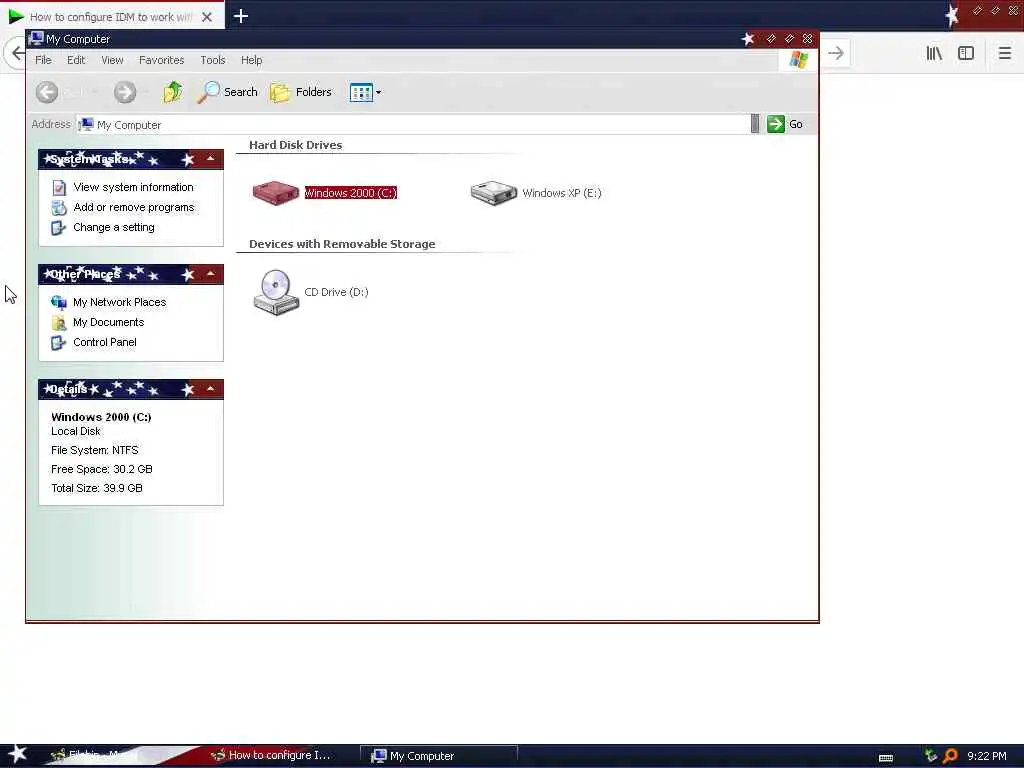Click the View system information icon
Viewport: 1024px width, 768px height.
(59, 187)
